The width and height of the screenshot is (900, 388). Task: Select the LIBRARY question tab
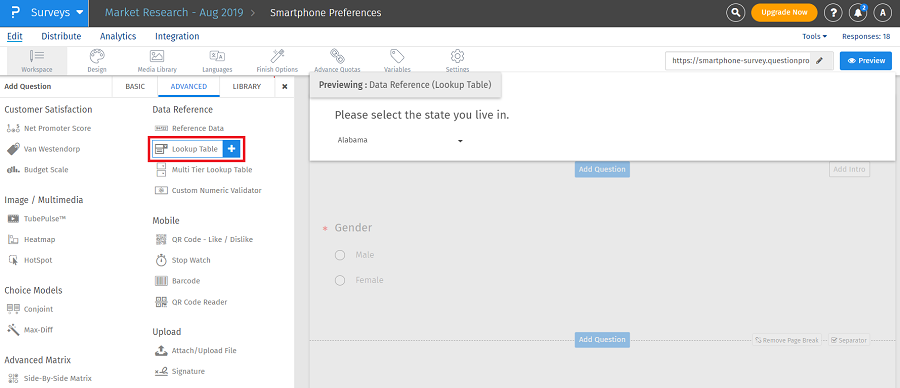pos(247,87)
